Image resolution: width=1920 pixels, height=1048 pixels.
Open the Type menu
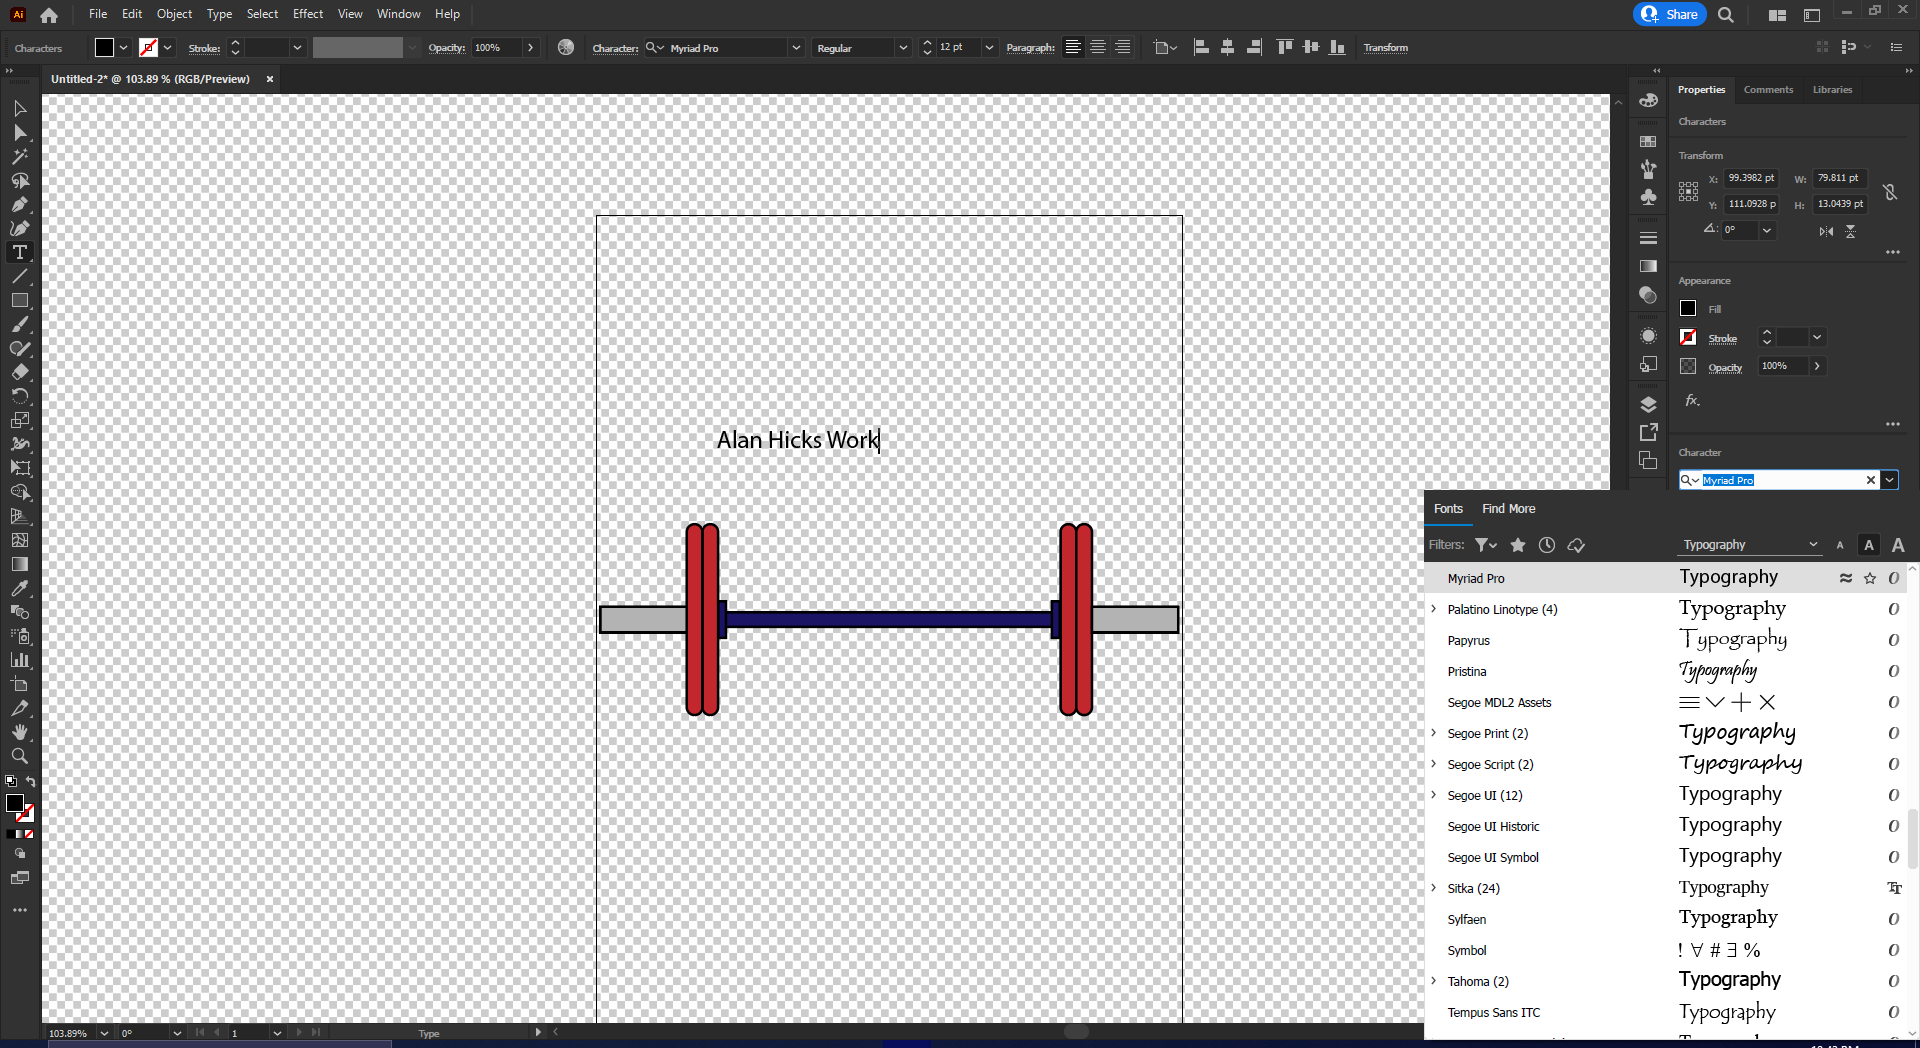click(219, 14)
